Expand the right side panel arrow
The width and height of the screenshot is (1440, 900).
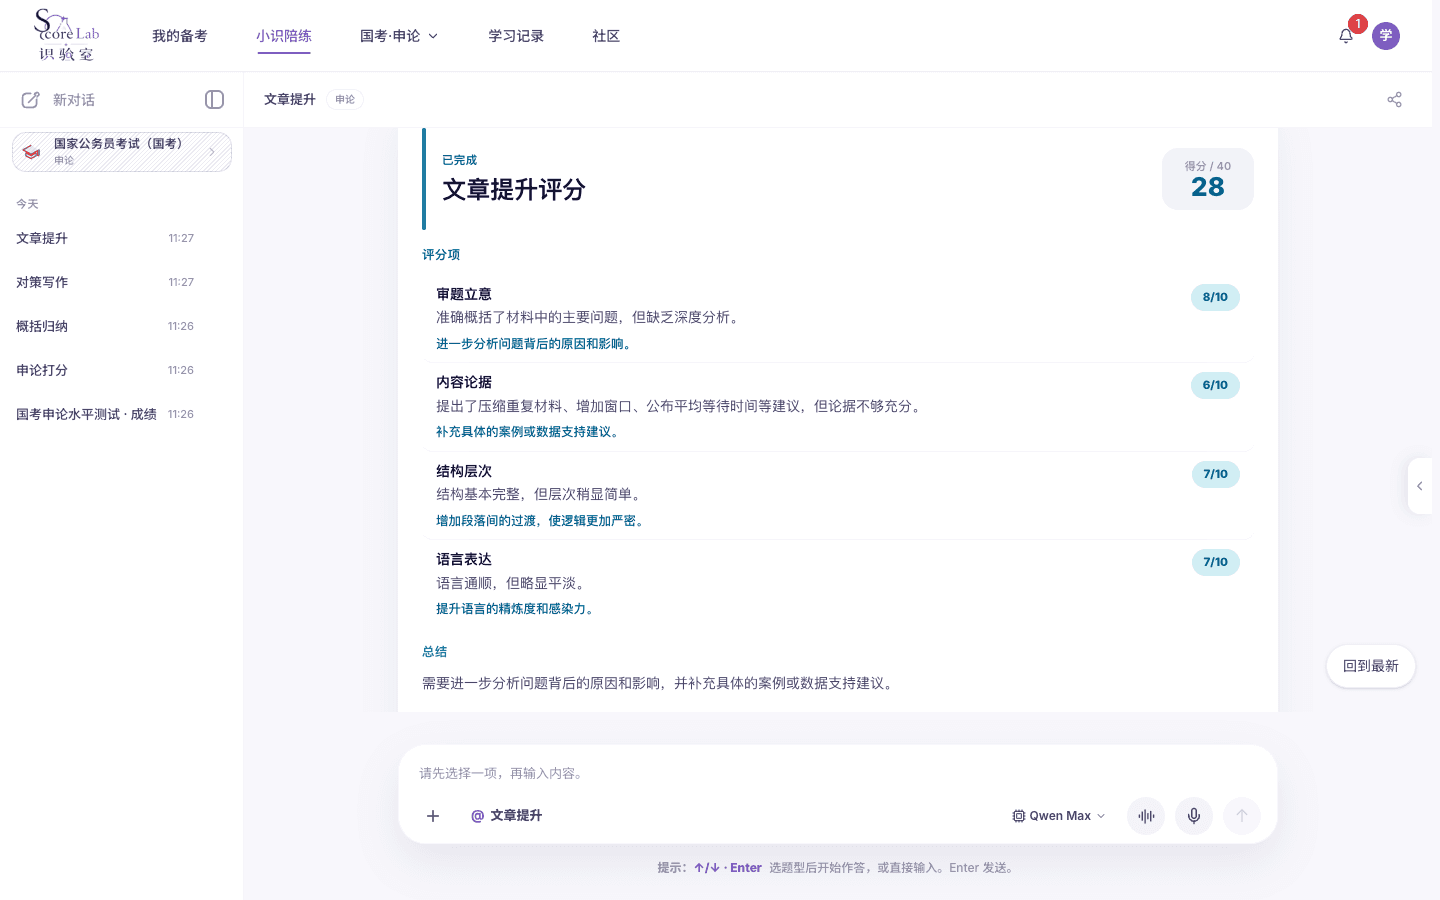pos(1420,486)
